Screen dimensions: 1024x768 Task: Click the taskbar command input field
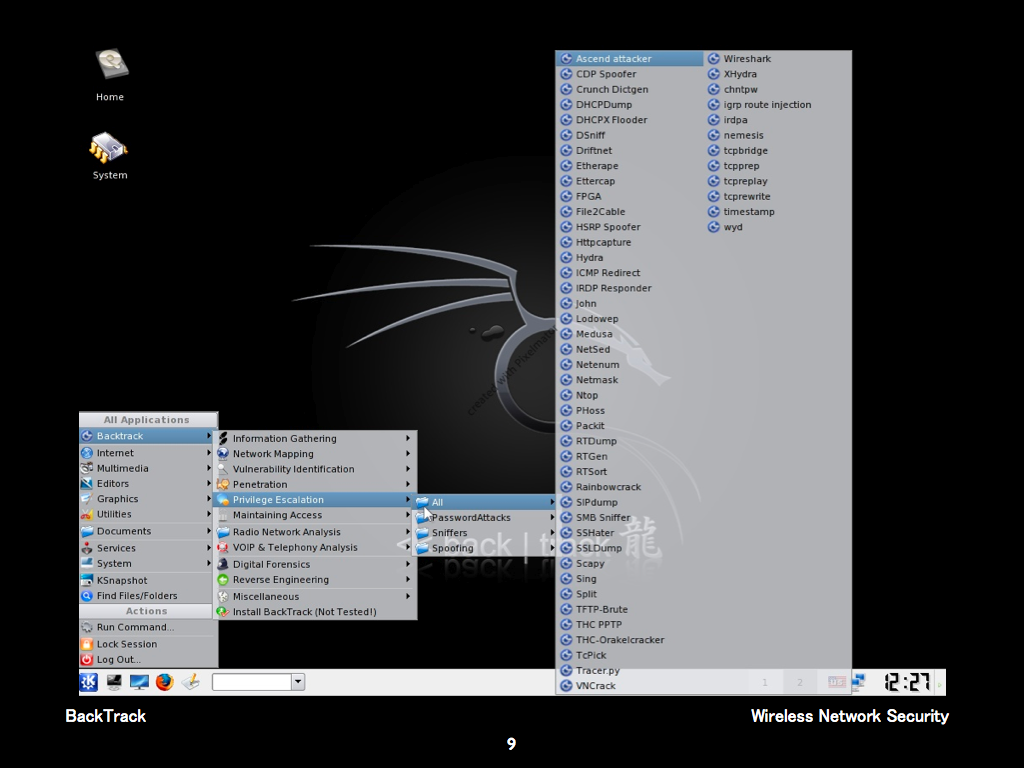click(x=251, y=682)
